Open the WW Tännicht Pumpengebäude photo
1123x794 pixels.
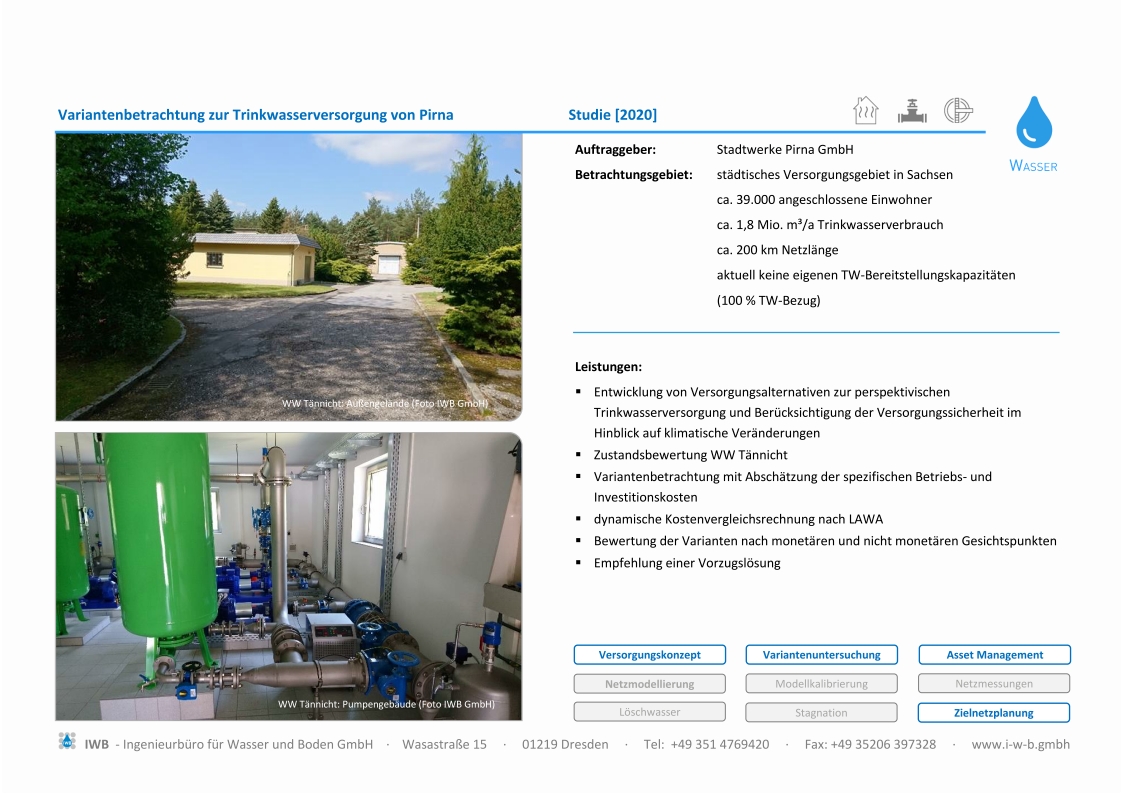click(288, 576)
